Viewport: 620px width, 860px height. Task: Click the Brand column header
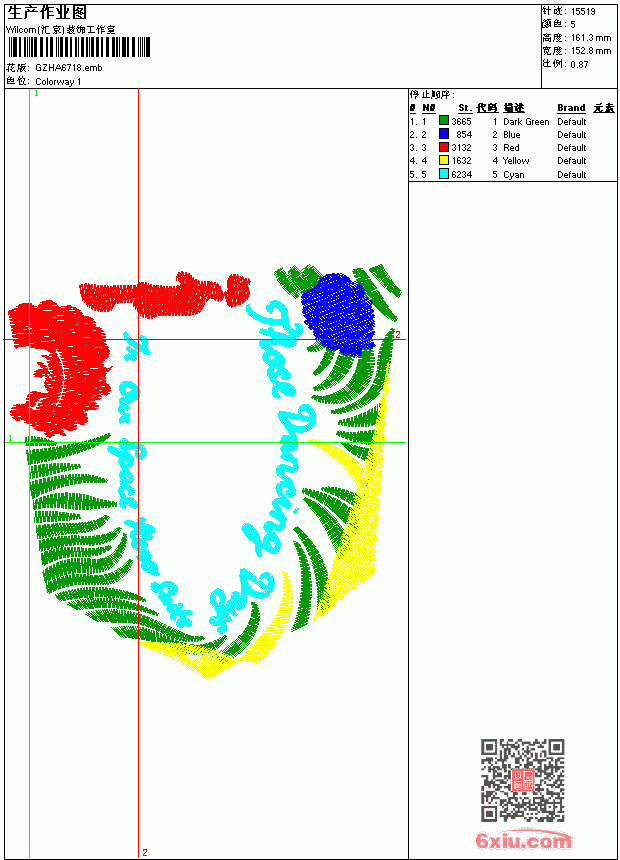(x=571, y=108)
